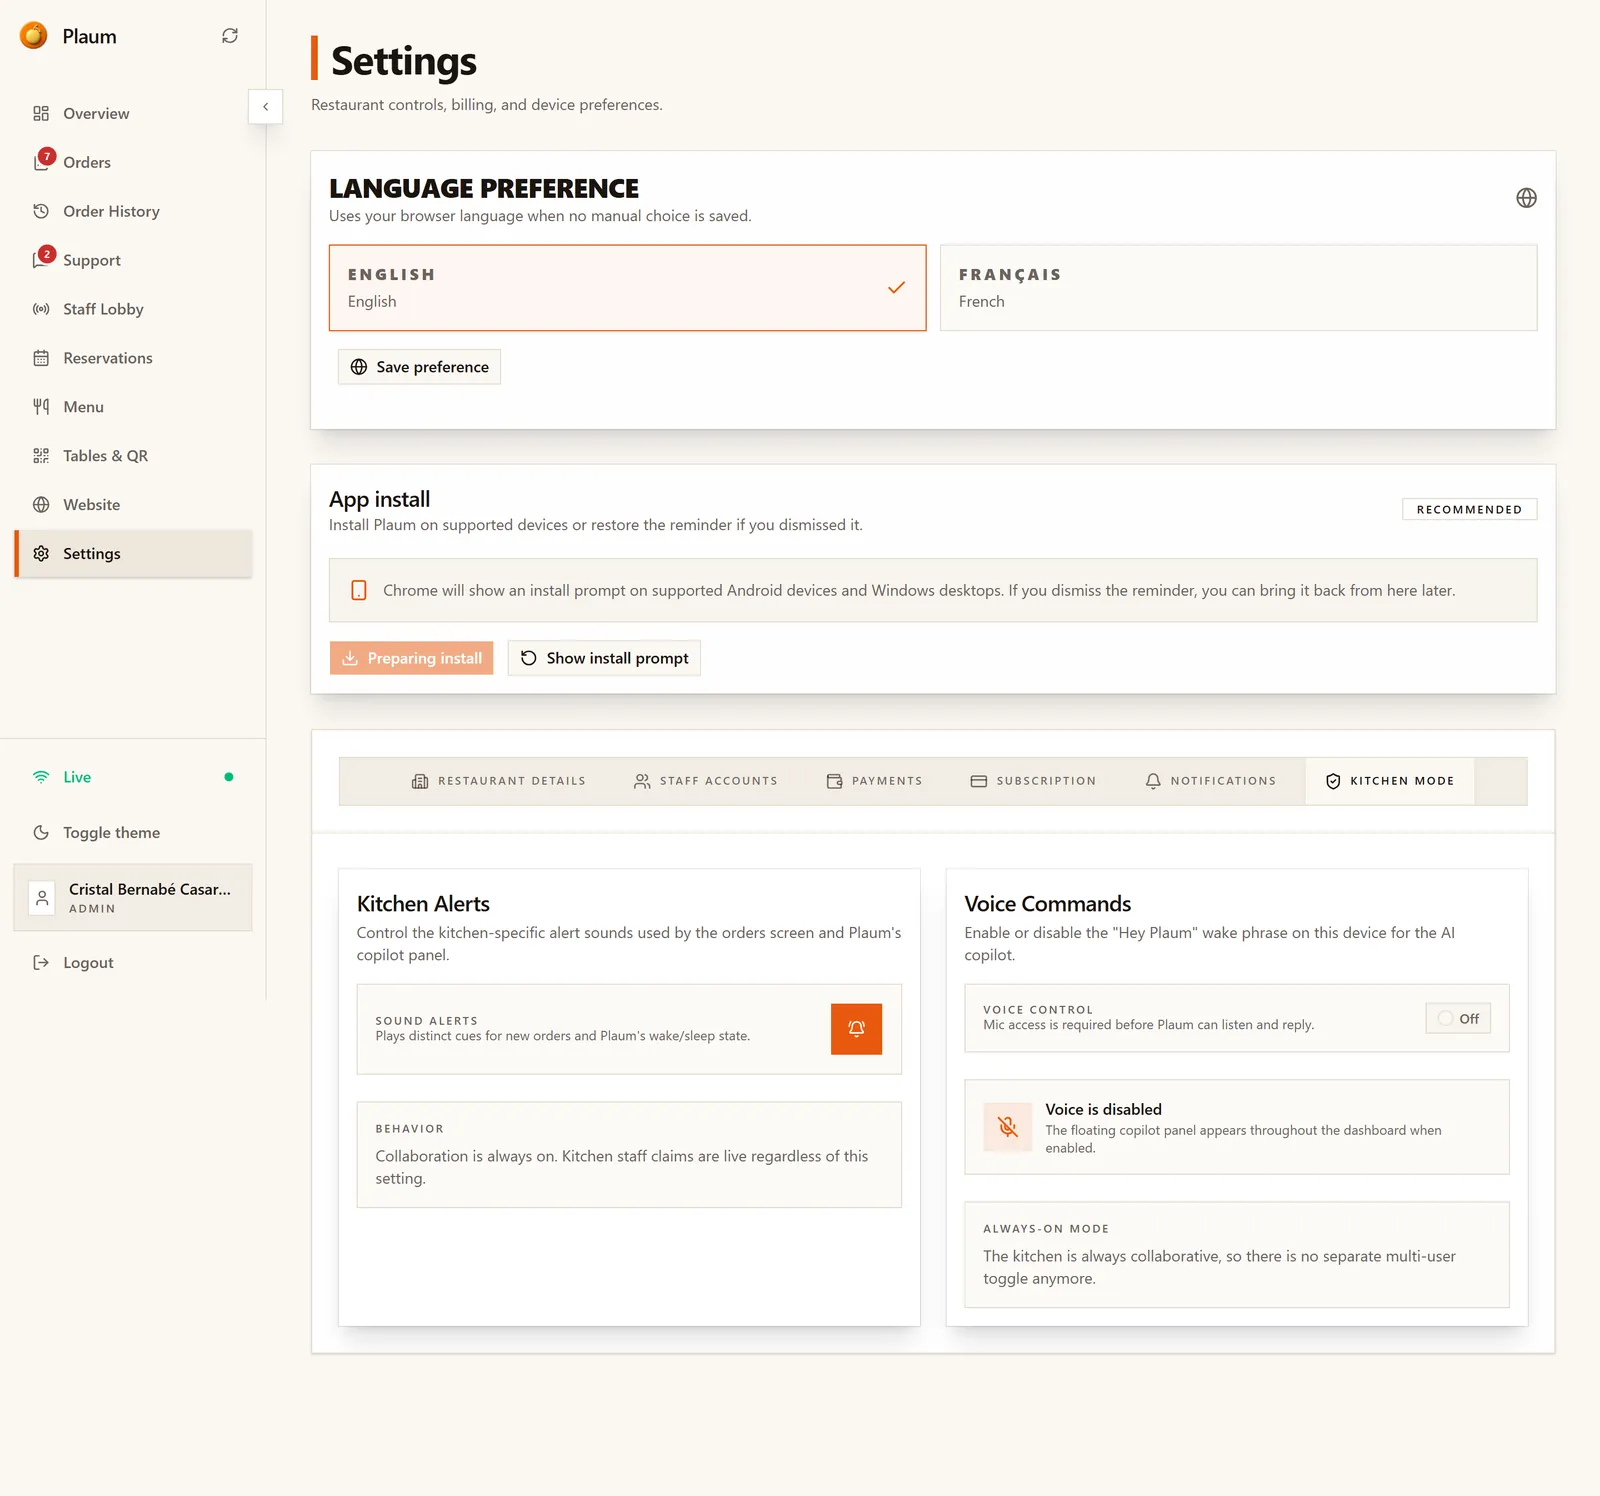This screenshot has height=1496, width=1600.
Task: Click the globe icon in Language Preference header
Action: point(1526,198)
